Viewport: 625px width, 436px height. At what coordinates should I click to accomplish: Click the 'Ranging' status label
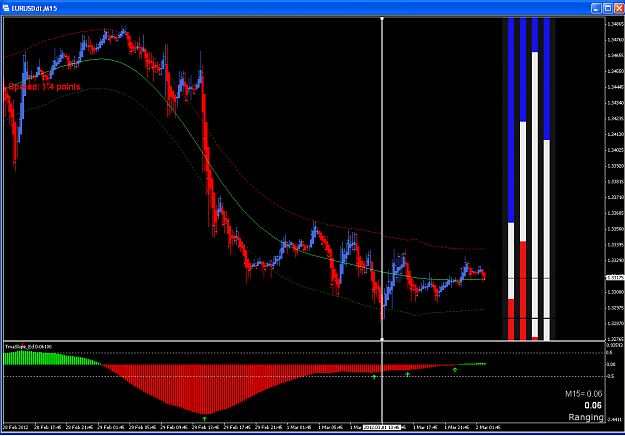click(x=586, y=417)
